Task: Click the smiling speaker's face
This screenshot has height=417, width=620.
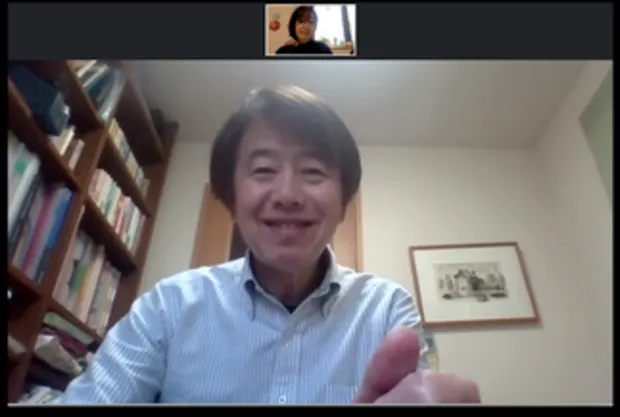Action: click(287, 192)
